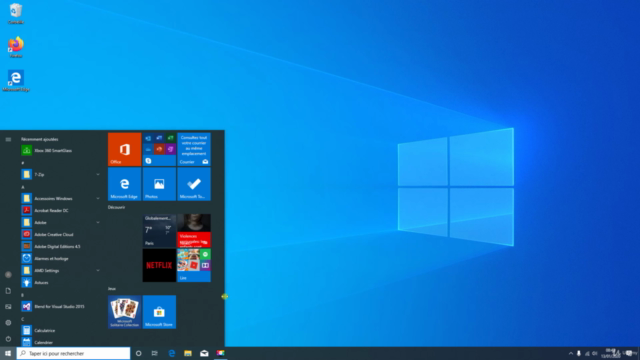Select the Firefox desktop shortcut
The width and height of the screenshot is (640, 360).
[16, 47]
